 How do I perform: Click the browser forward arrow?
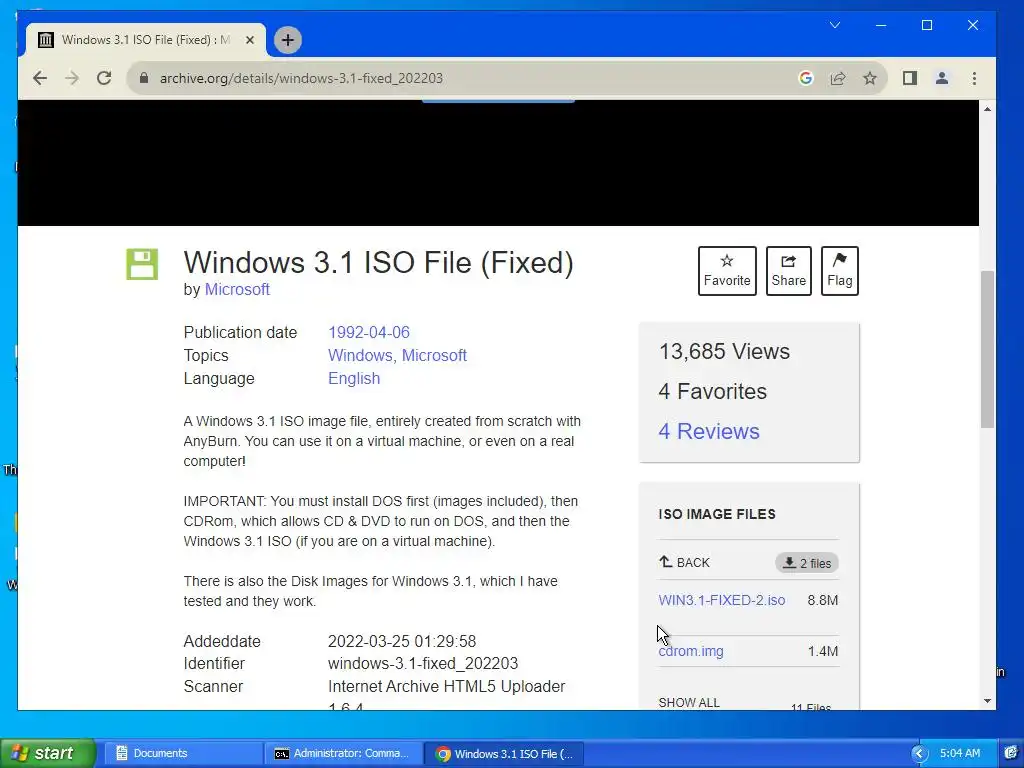click(72, 78)
